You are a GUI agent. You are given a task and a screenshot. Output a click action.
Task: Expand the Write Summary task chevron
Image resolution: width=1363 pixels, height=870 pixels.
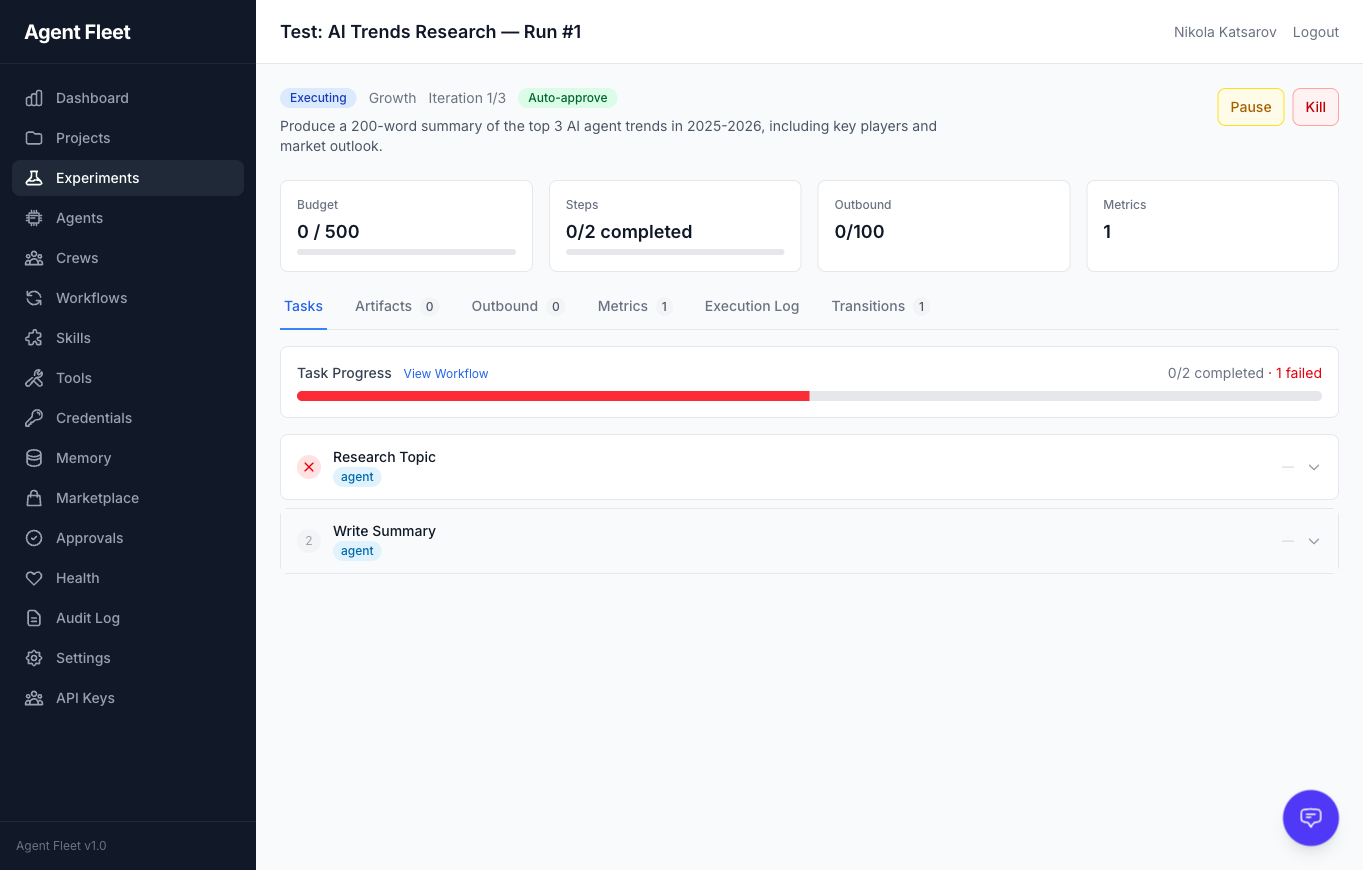pos(1314,541)
